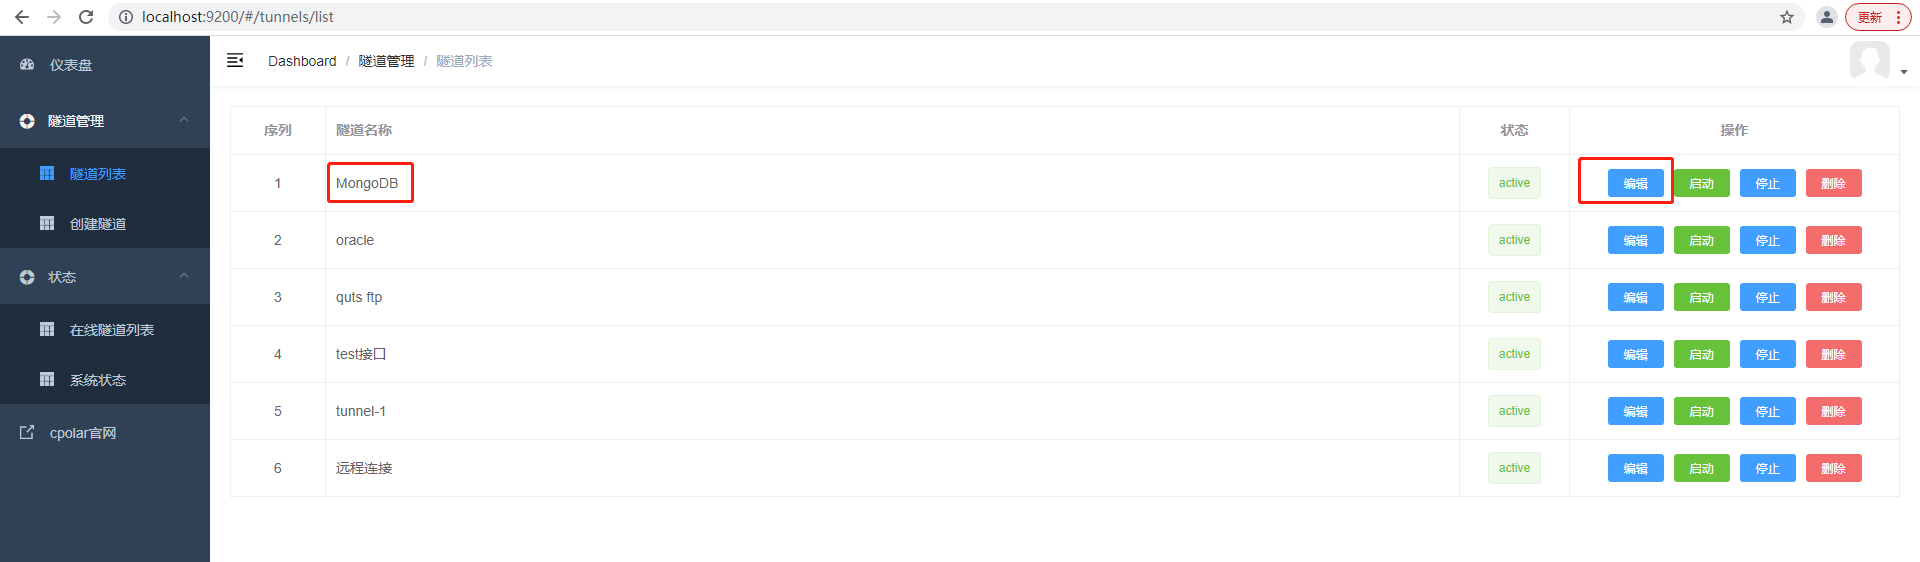The width and height of the screenshot is (1920, 562).
Task: Delete the tunnel-1 tunnel
Action: pos(1833,411)
